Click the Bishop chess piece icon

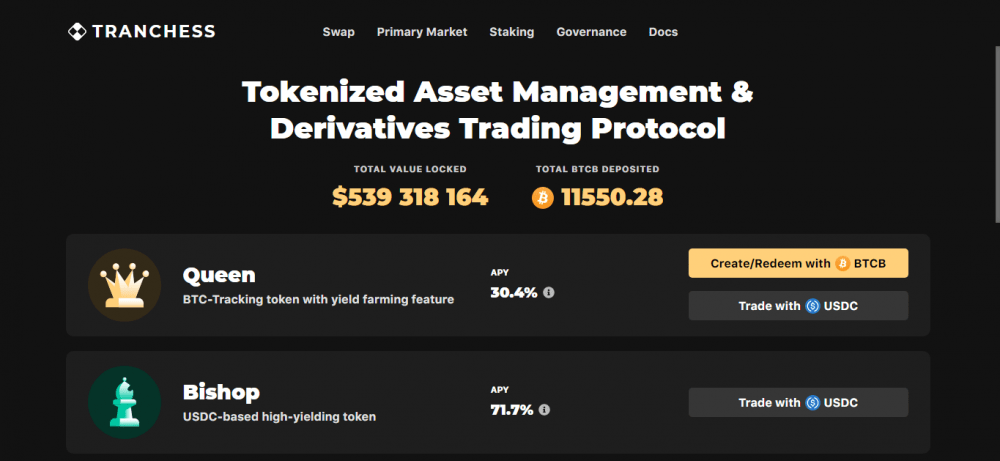[124, 402]
